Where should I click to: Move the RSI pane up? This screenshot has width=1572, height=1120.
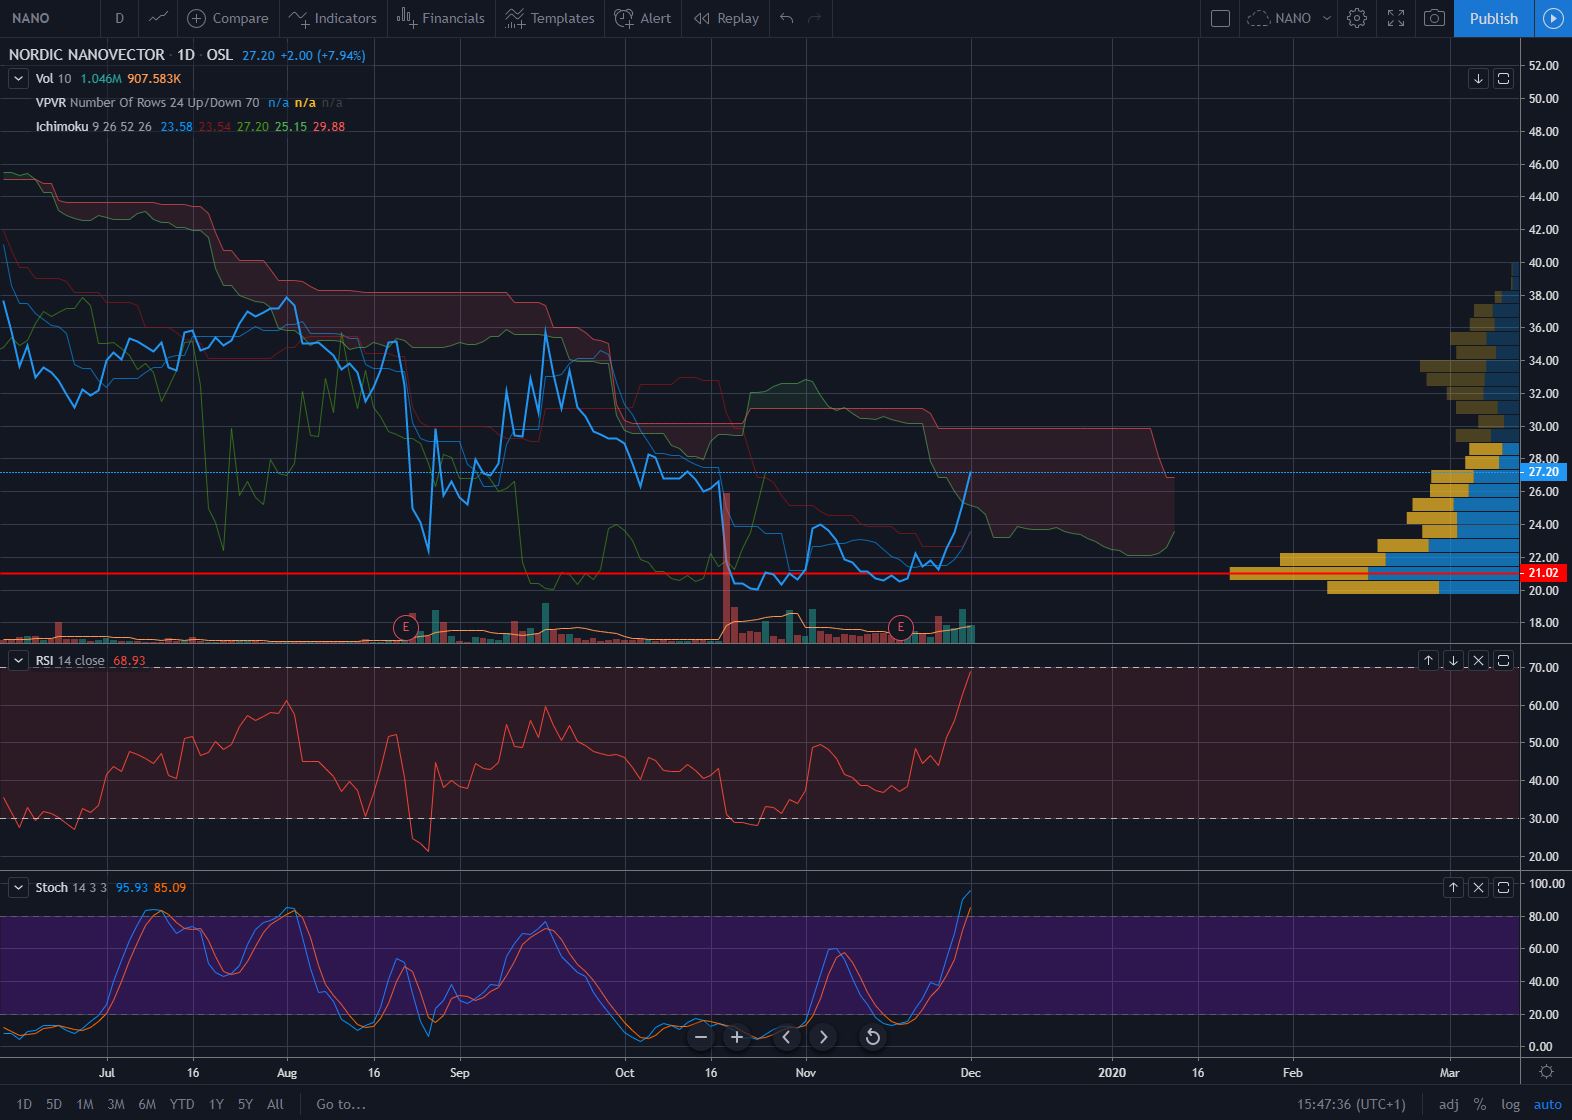click(x=1428, y=660)
